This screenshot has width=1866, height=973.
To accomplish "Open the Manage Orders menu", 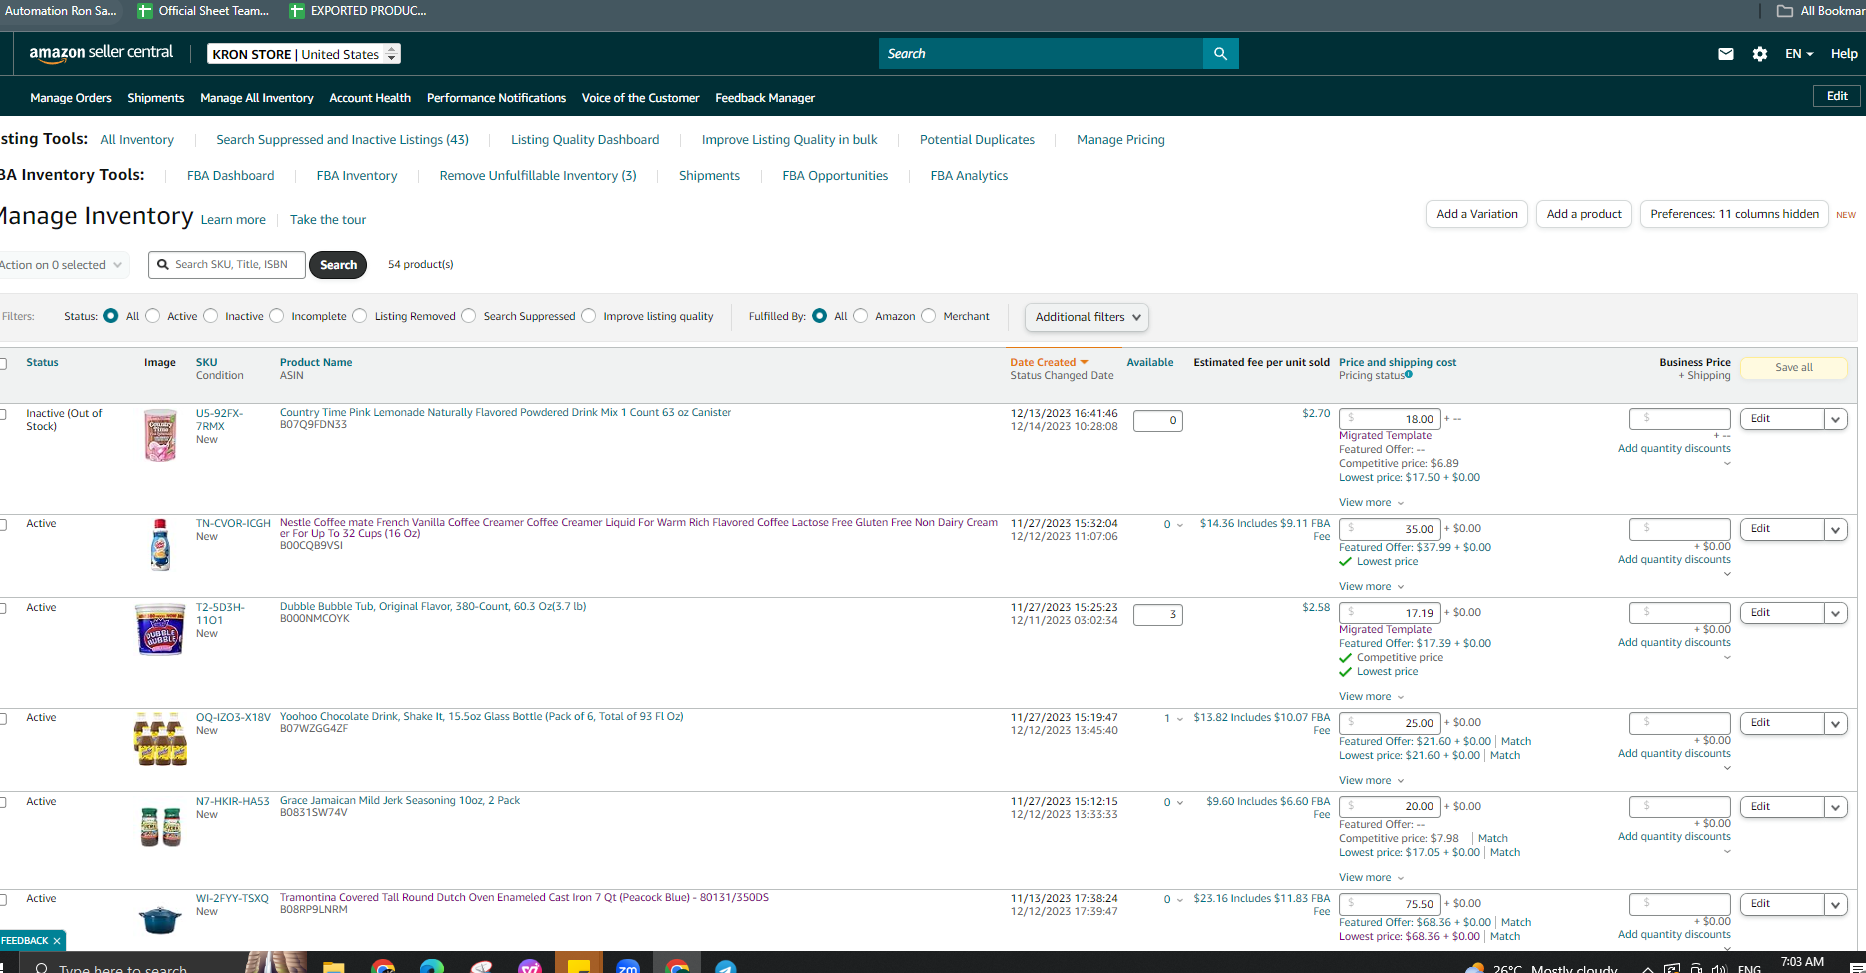I will (71, 98).
